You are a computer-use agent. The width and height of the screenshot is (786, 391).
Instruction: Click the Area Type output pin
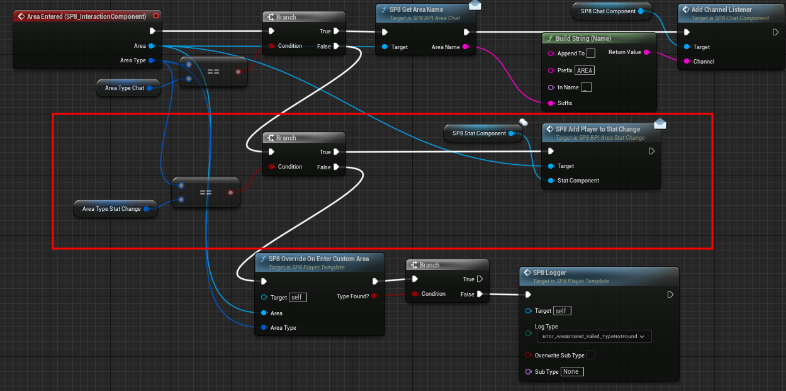tap(151, 61)
